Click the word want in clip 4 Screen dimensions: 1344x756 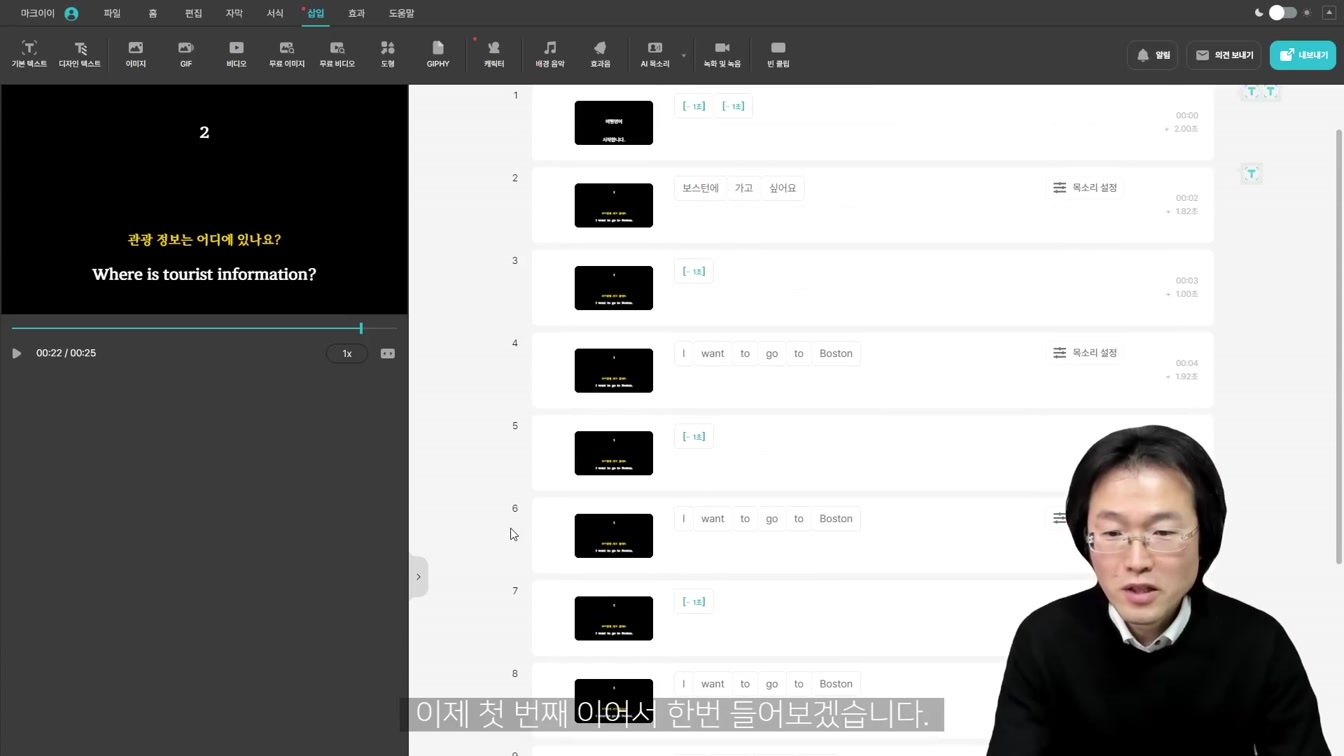[713, 353]
